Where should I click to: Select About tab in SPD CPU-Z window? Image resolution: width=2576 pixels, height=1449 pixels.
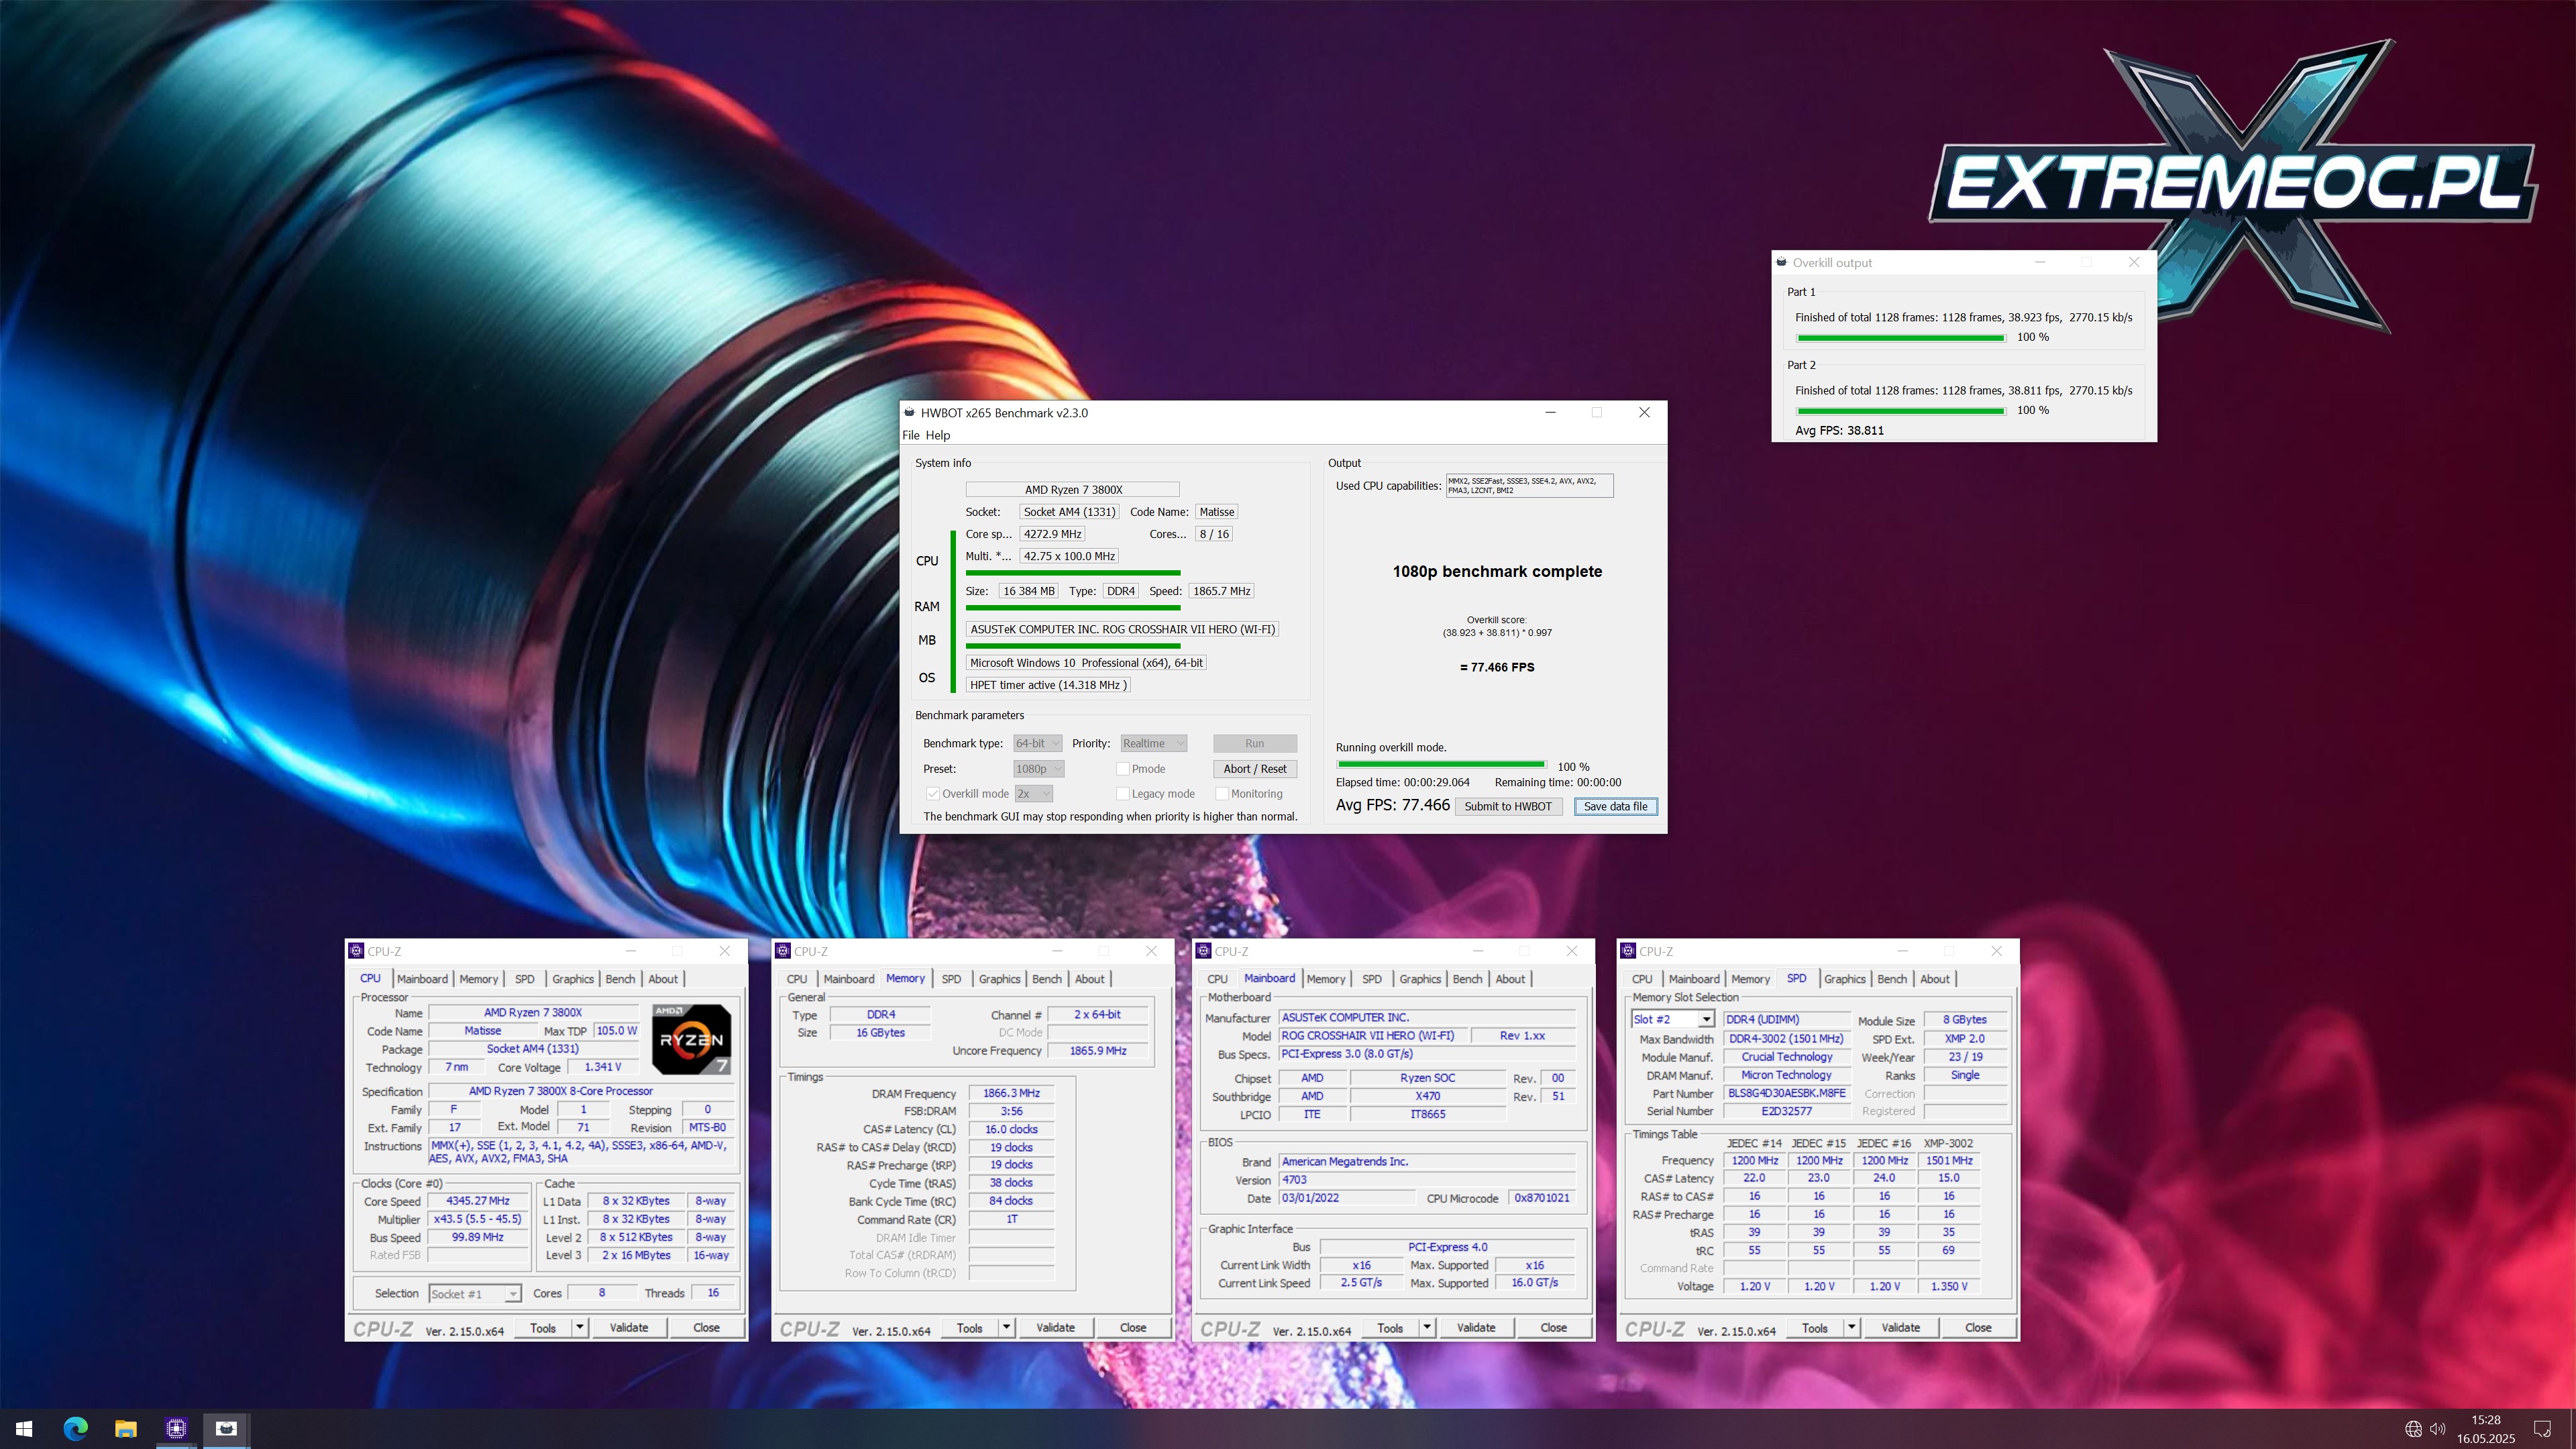1934,979
